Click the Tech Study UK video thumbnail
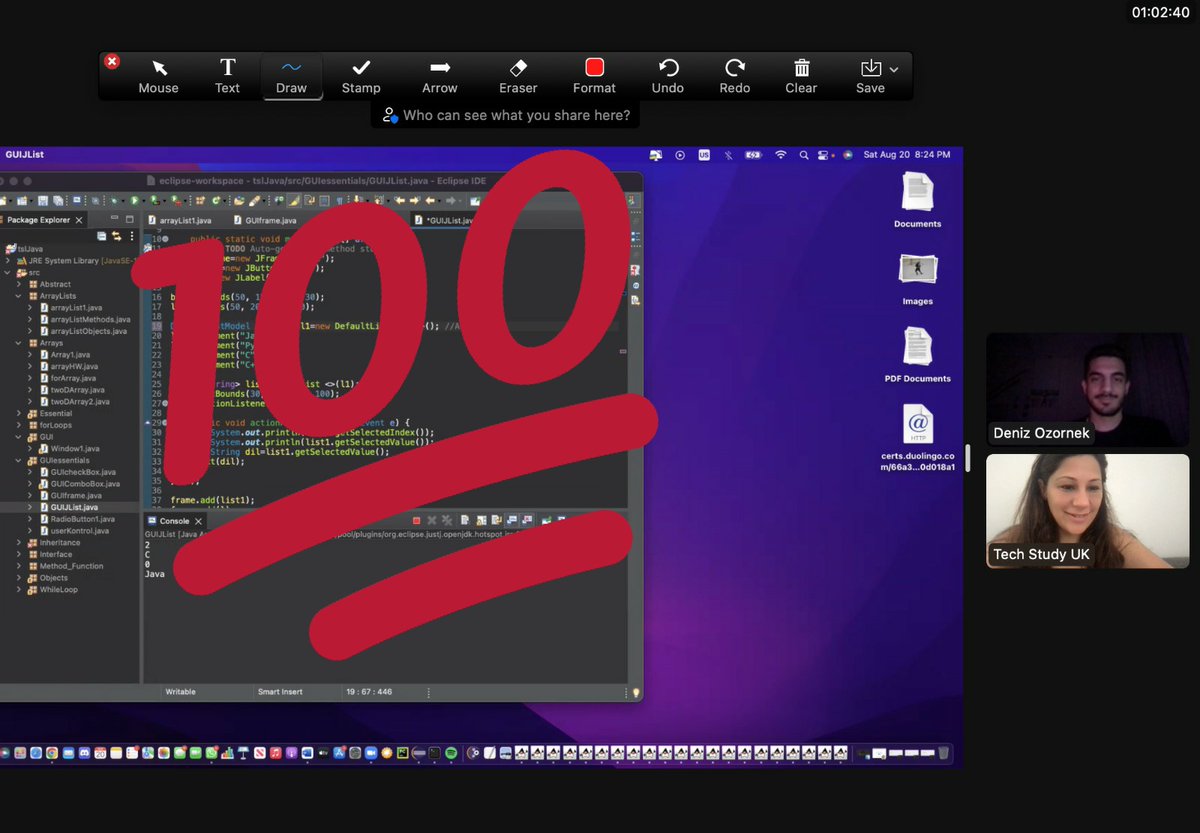1200x833 pixels. pos(1087,511)
